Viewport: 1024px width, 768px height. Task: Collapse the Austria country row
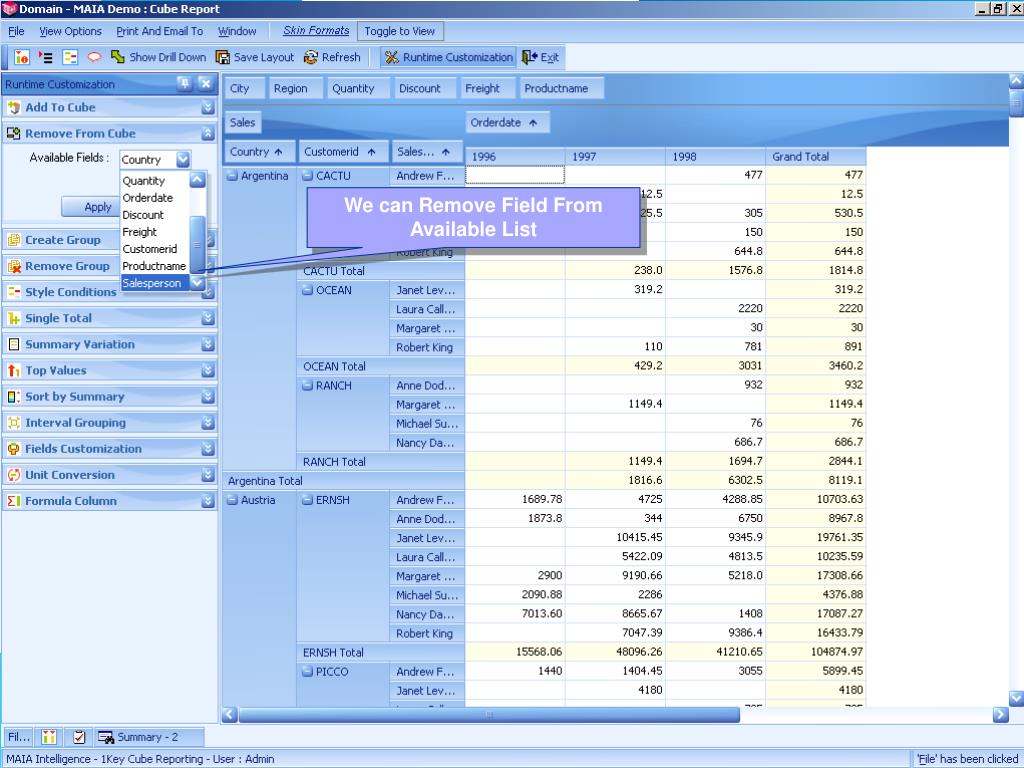pos(232,500)
